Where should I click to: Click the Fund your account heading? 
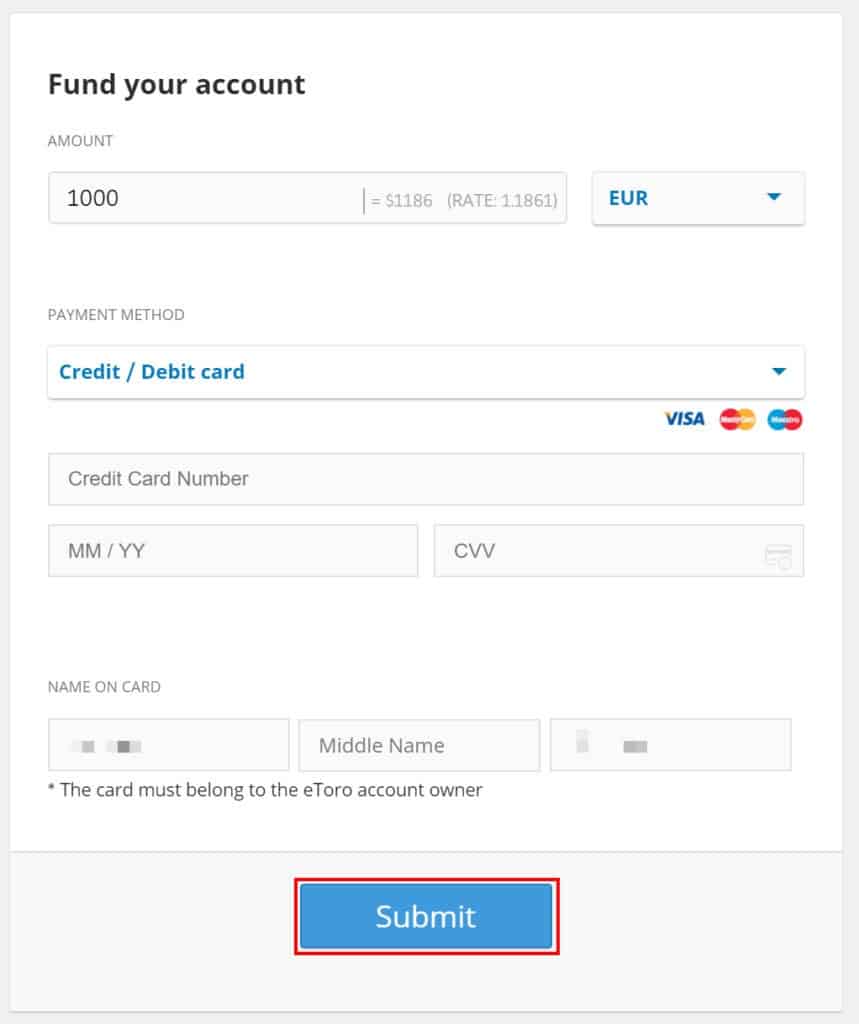176,85
